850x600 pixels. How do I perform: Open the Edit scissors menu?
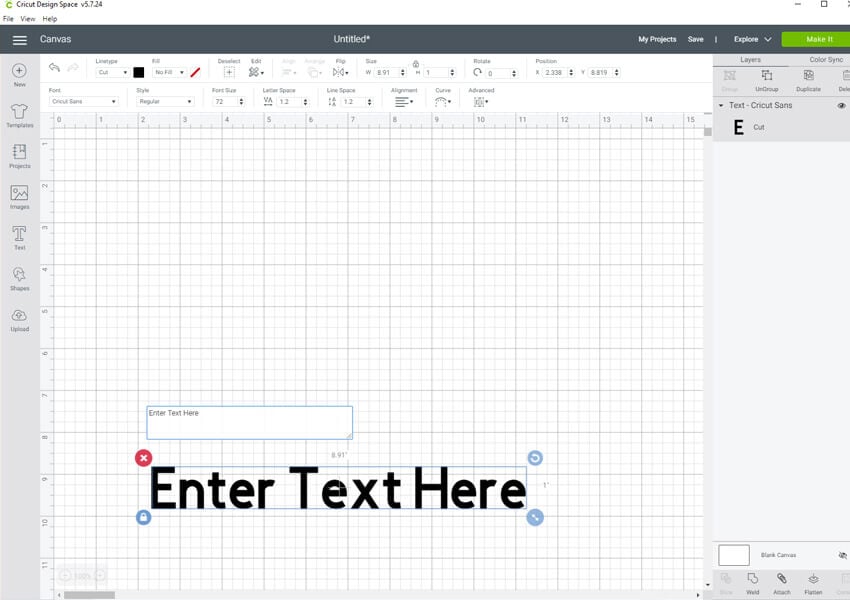click(x=256, y=72)
